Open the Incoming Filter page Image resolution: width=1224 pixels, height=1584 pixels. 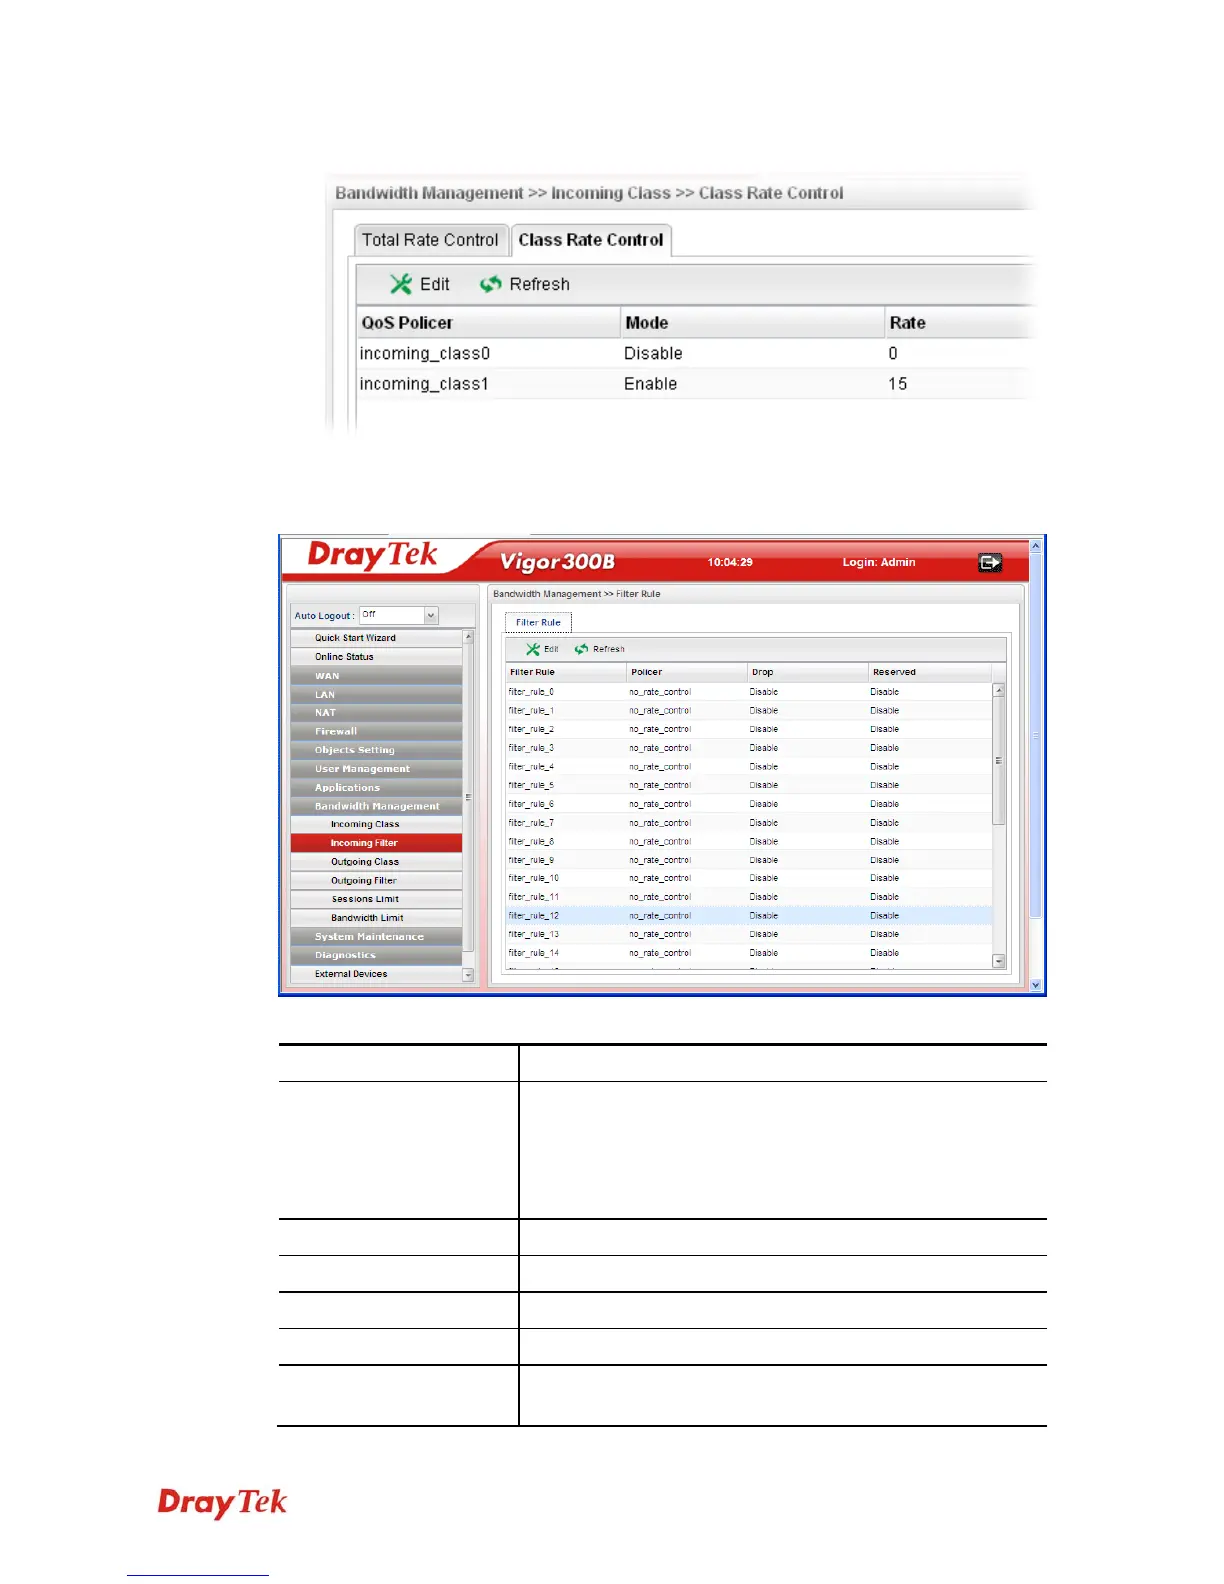point(377,843)
